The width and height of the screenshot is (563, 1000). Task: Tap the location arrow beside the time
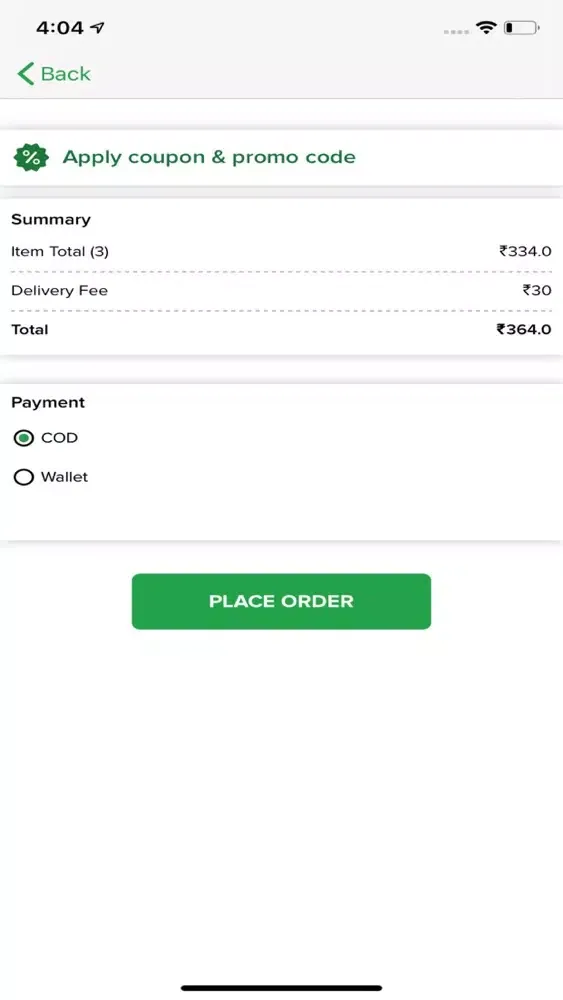pyautogui.click(x=97, y=27)
